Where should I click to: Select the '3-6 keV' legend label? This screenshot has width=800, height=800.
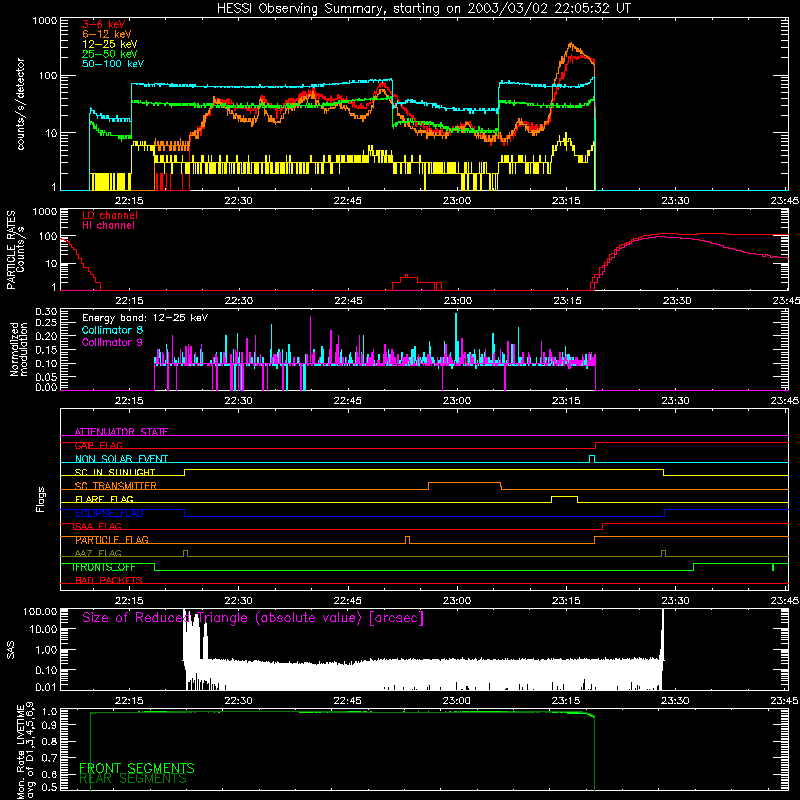click(103, 24)
